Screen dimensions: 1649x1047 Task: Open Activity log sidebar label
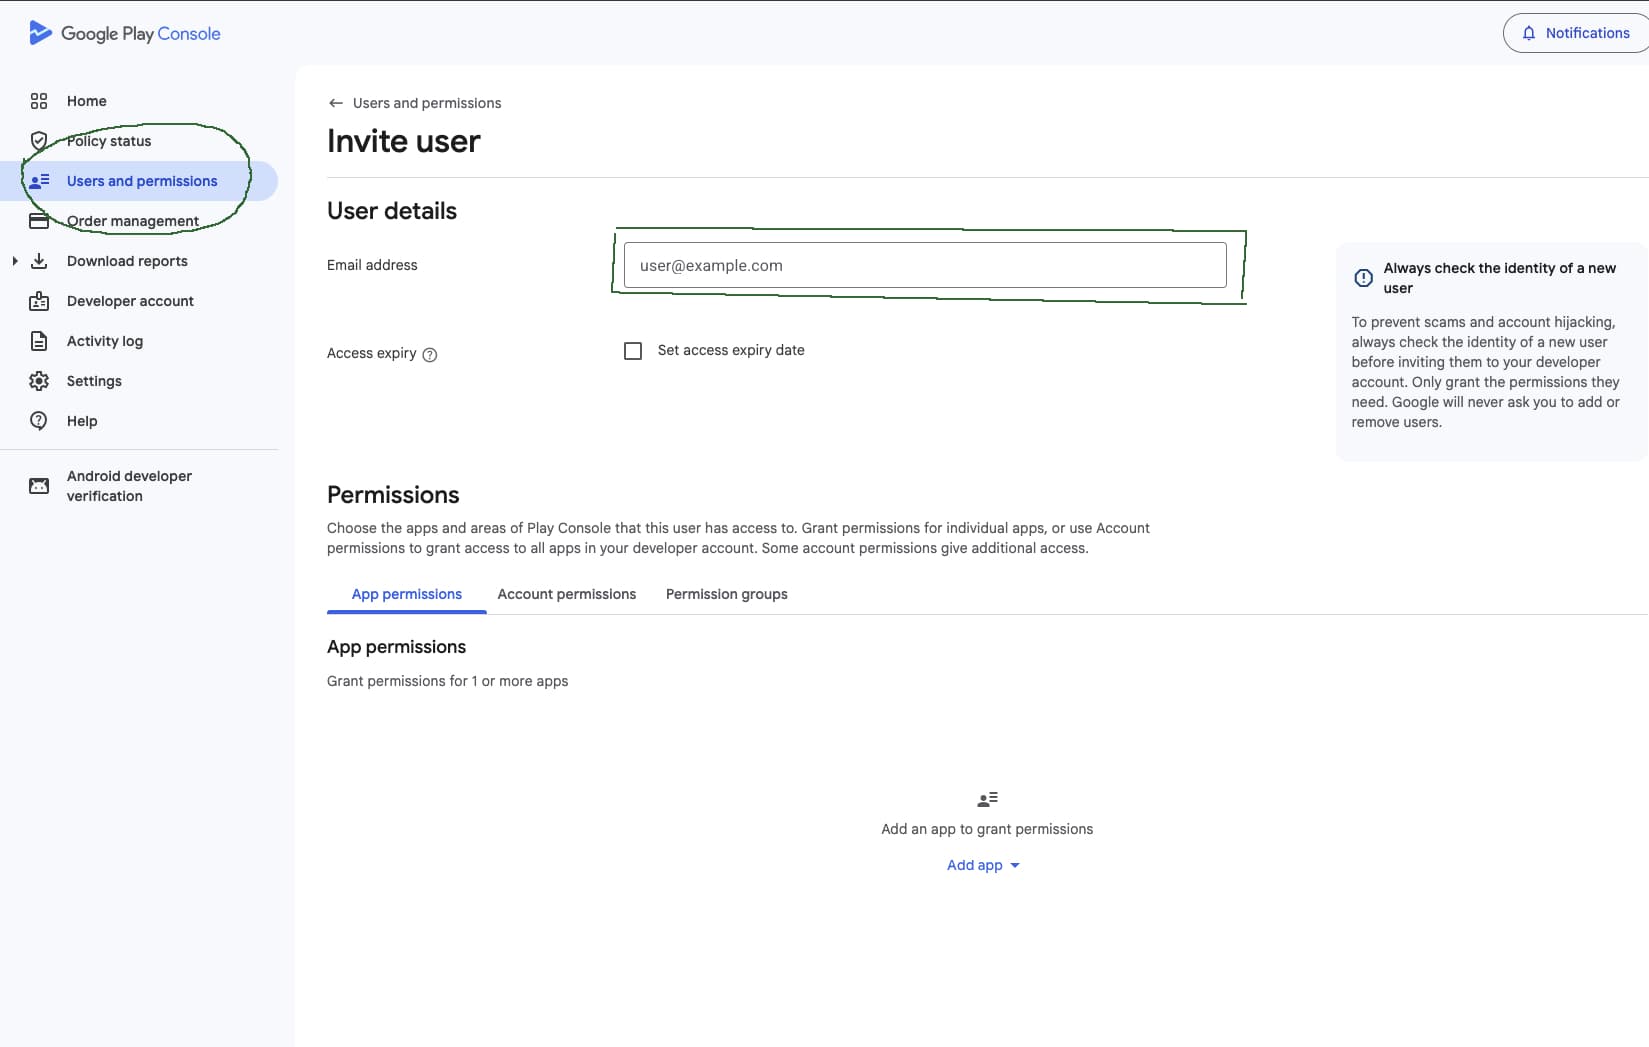105,341
